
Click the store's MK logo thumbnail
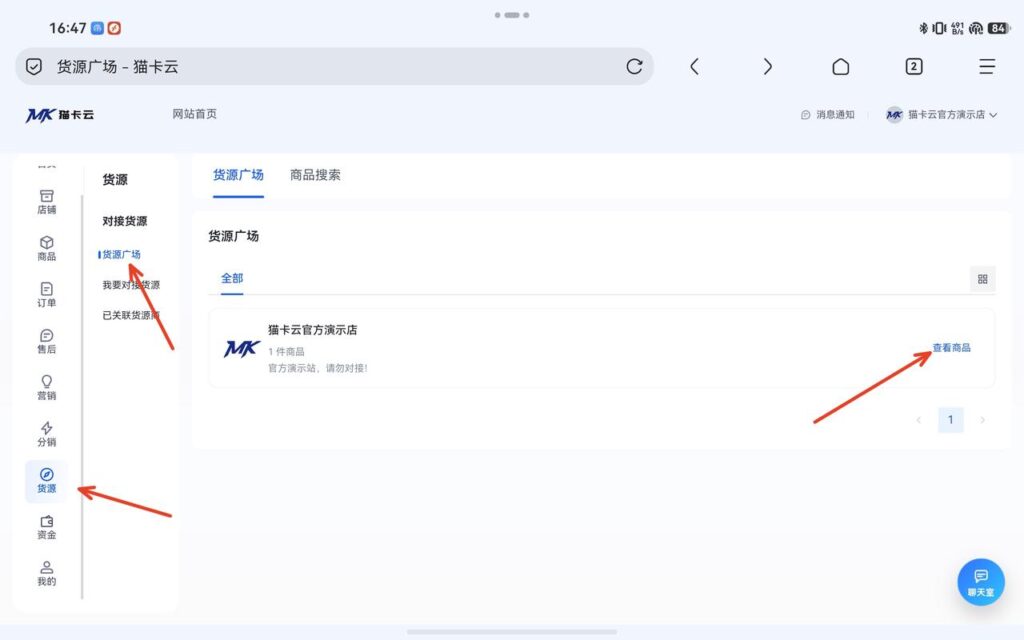pyautogui.click(x=242, y=349)
